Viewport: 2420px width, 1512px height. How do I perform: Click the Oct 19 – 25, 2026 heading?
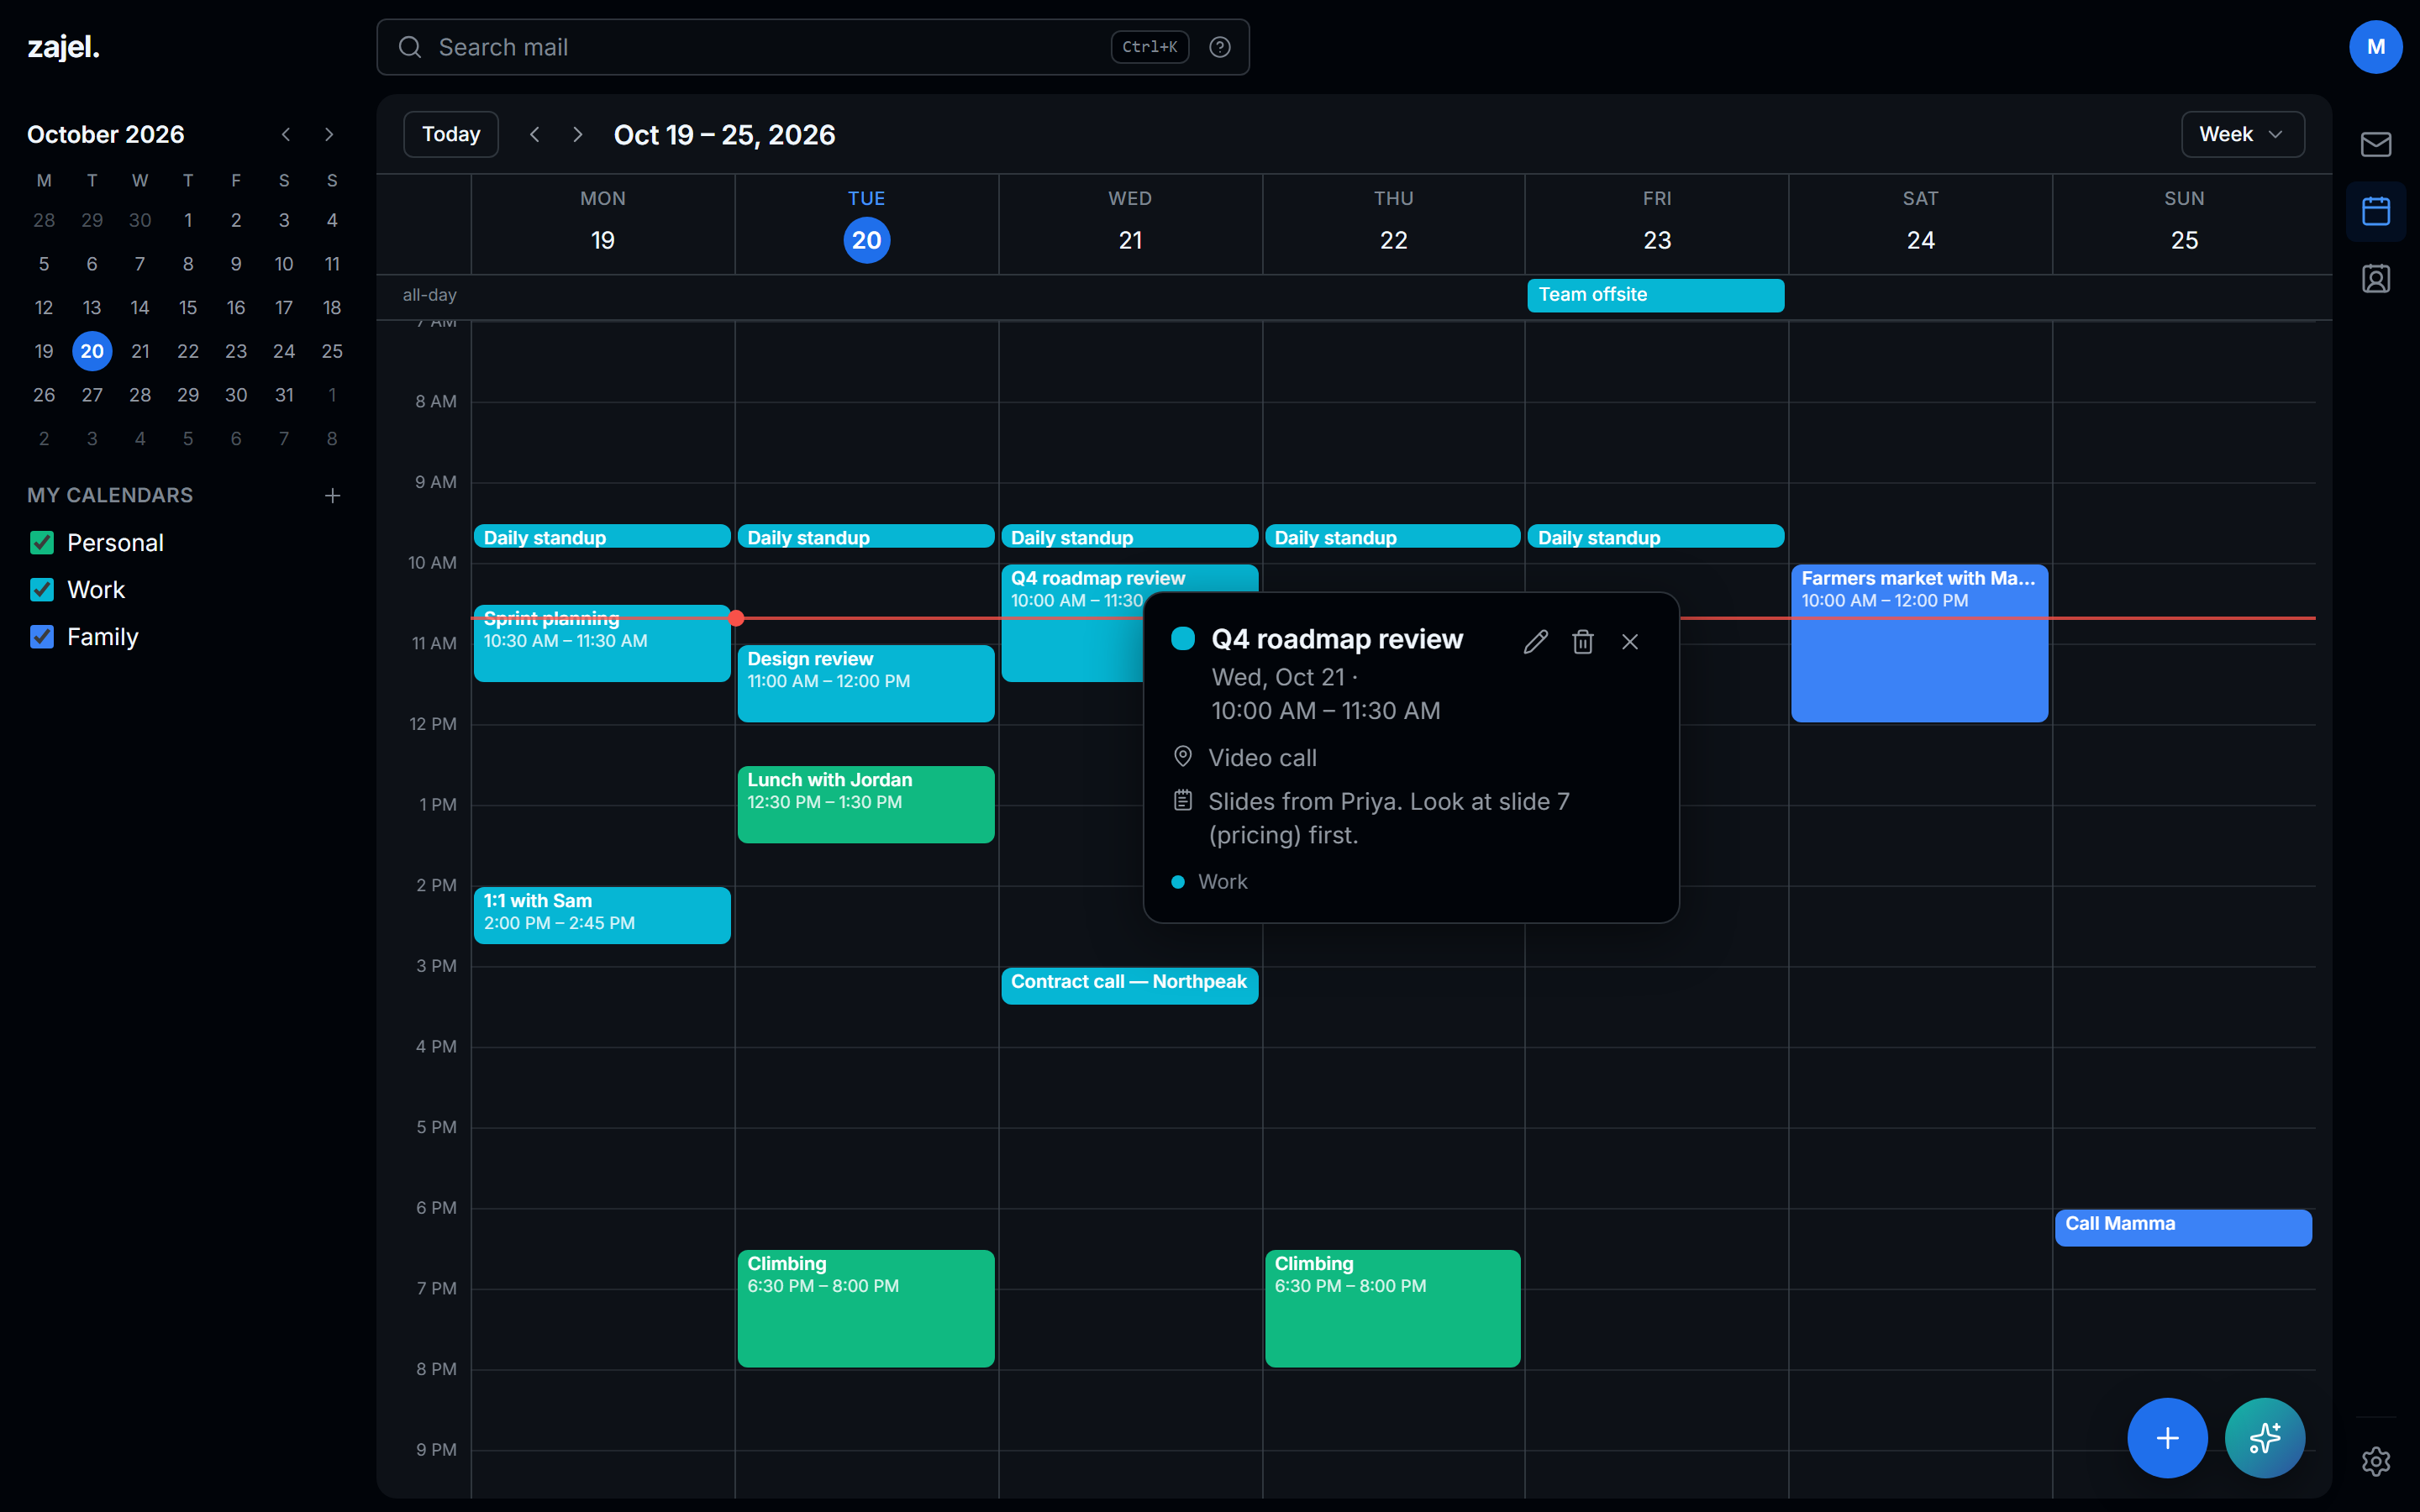tap(724, 135)
